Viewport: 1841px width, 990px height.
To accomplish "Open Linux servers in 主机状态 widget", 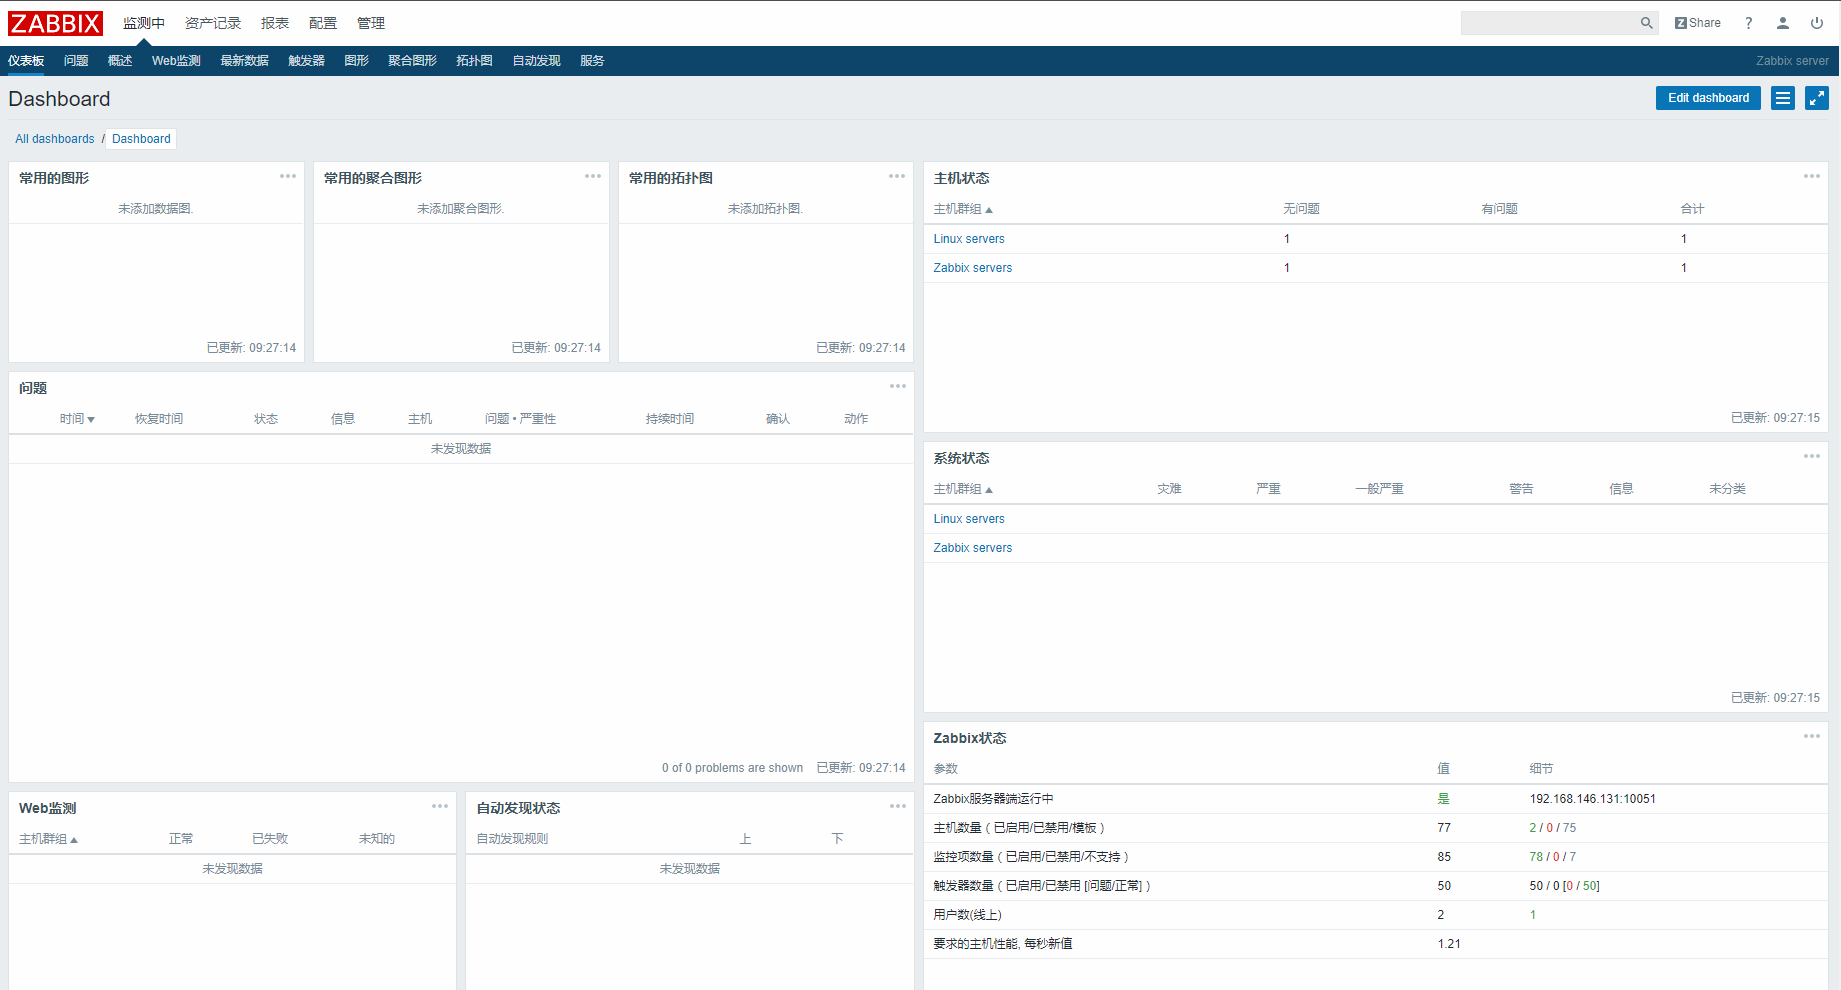I will point(969,239).
